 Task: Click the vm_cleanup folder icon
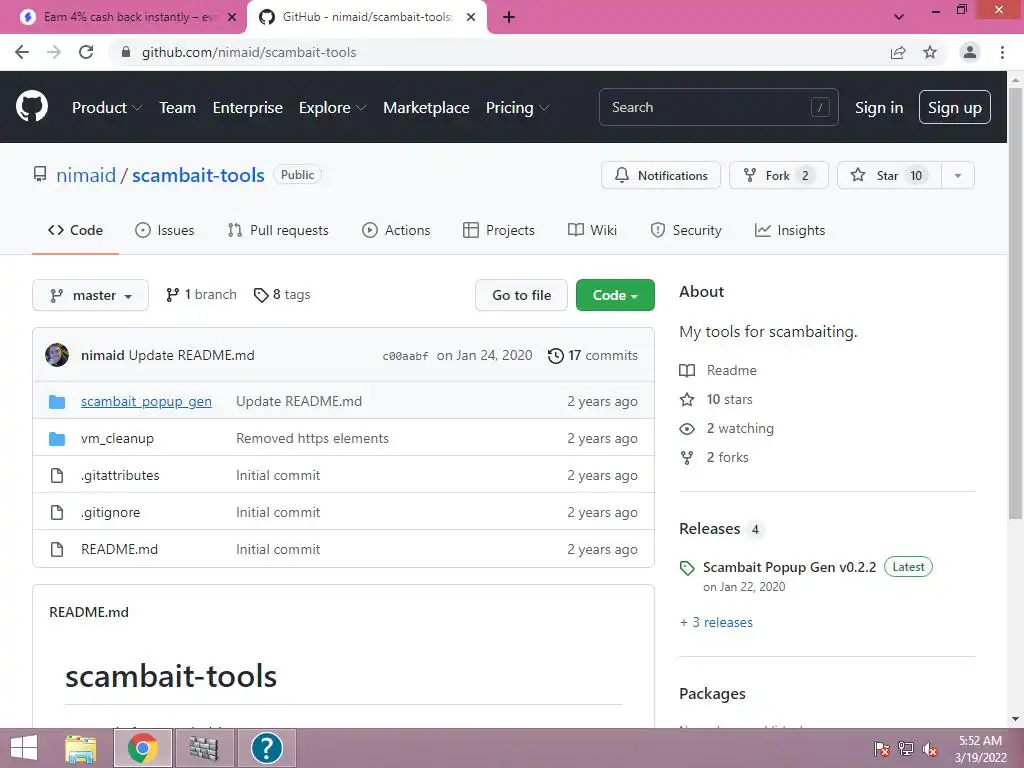[57, 439]
